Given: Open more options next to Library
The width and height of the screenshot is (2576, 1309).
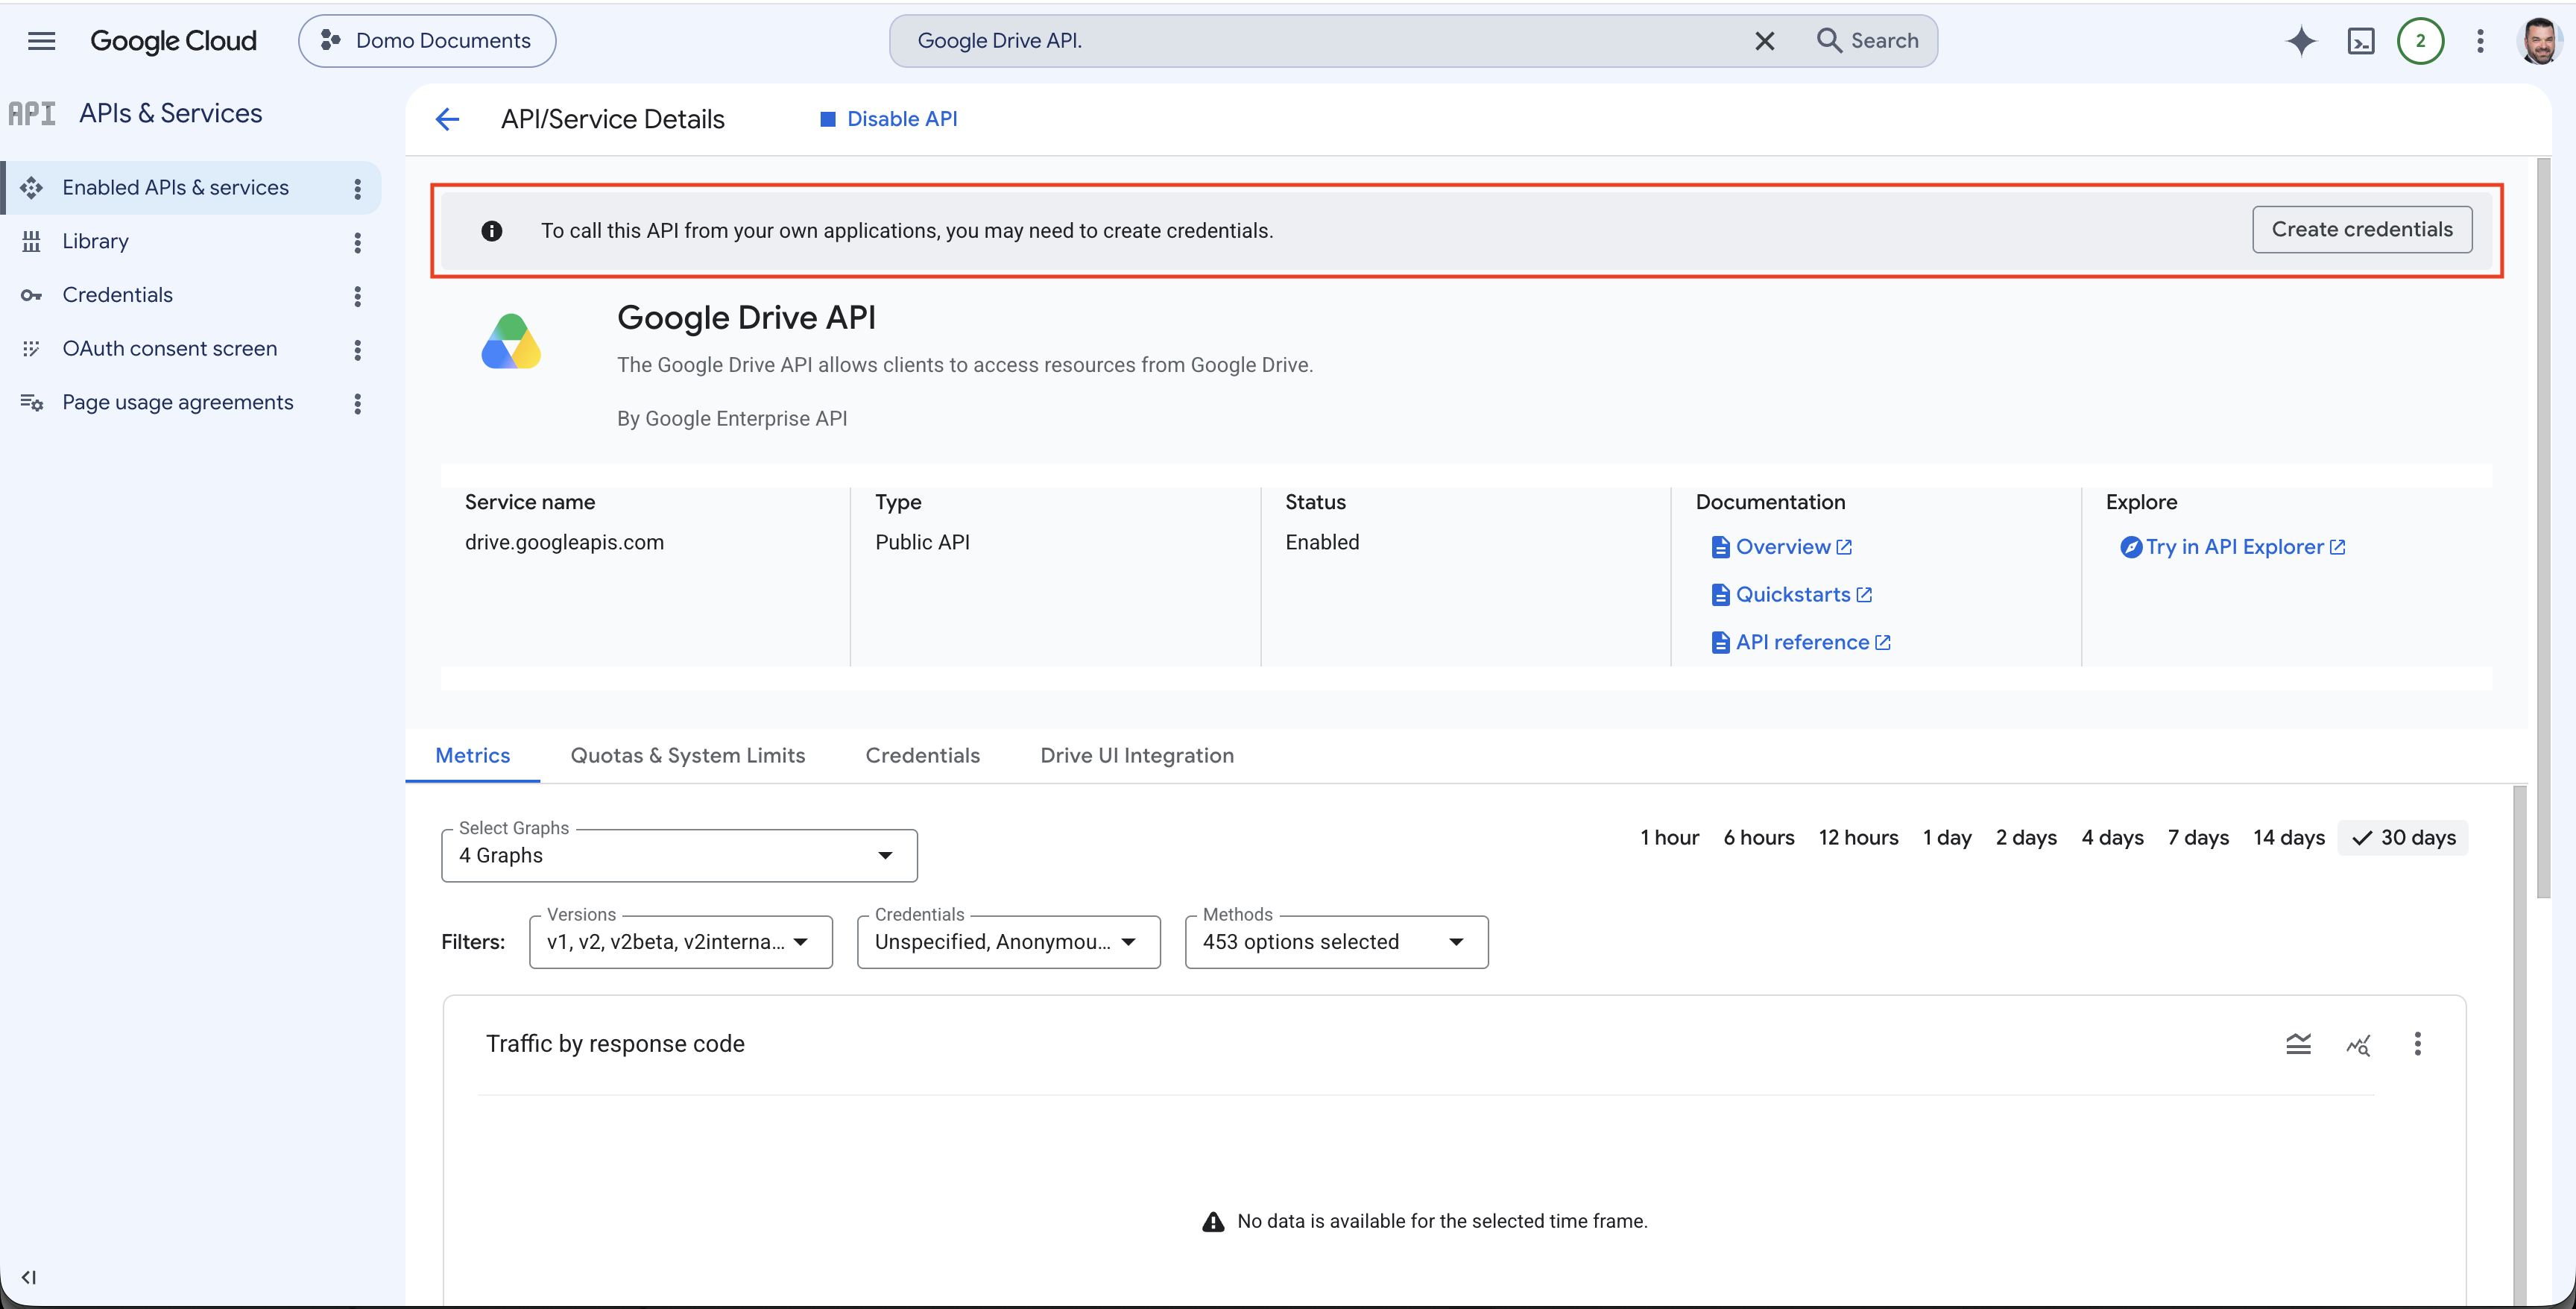Looking at the screenshot, I should click(357, 242).
